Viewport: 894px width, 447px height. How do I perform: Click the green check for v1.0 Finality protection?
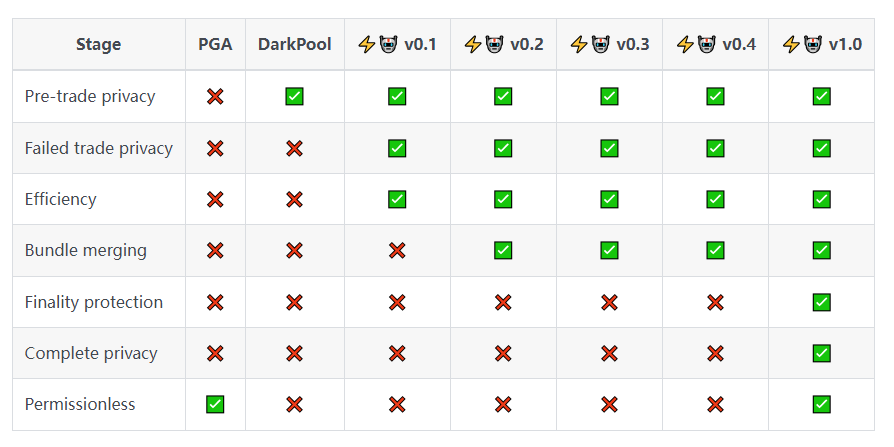[x=821, y=302]
